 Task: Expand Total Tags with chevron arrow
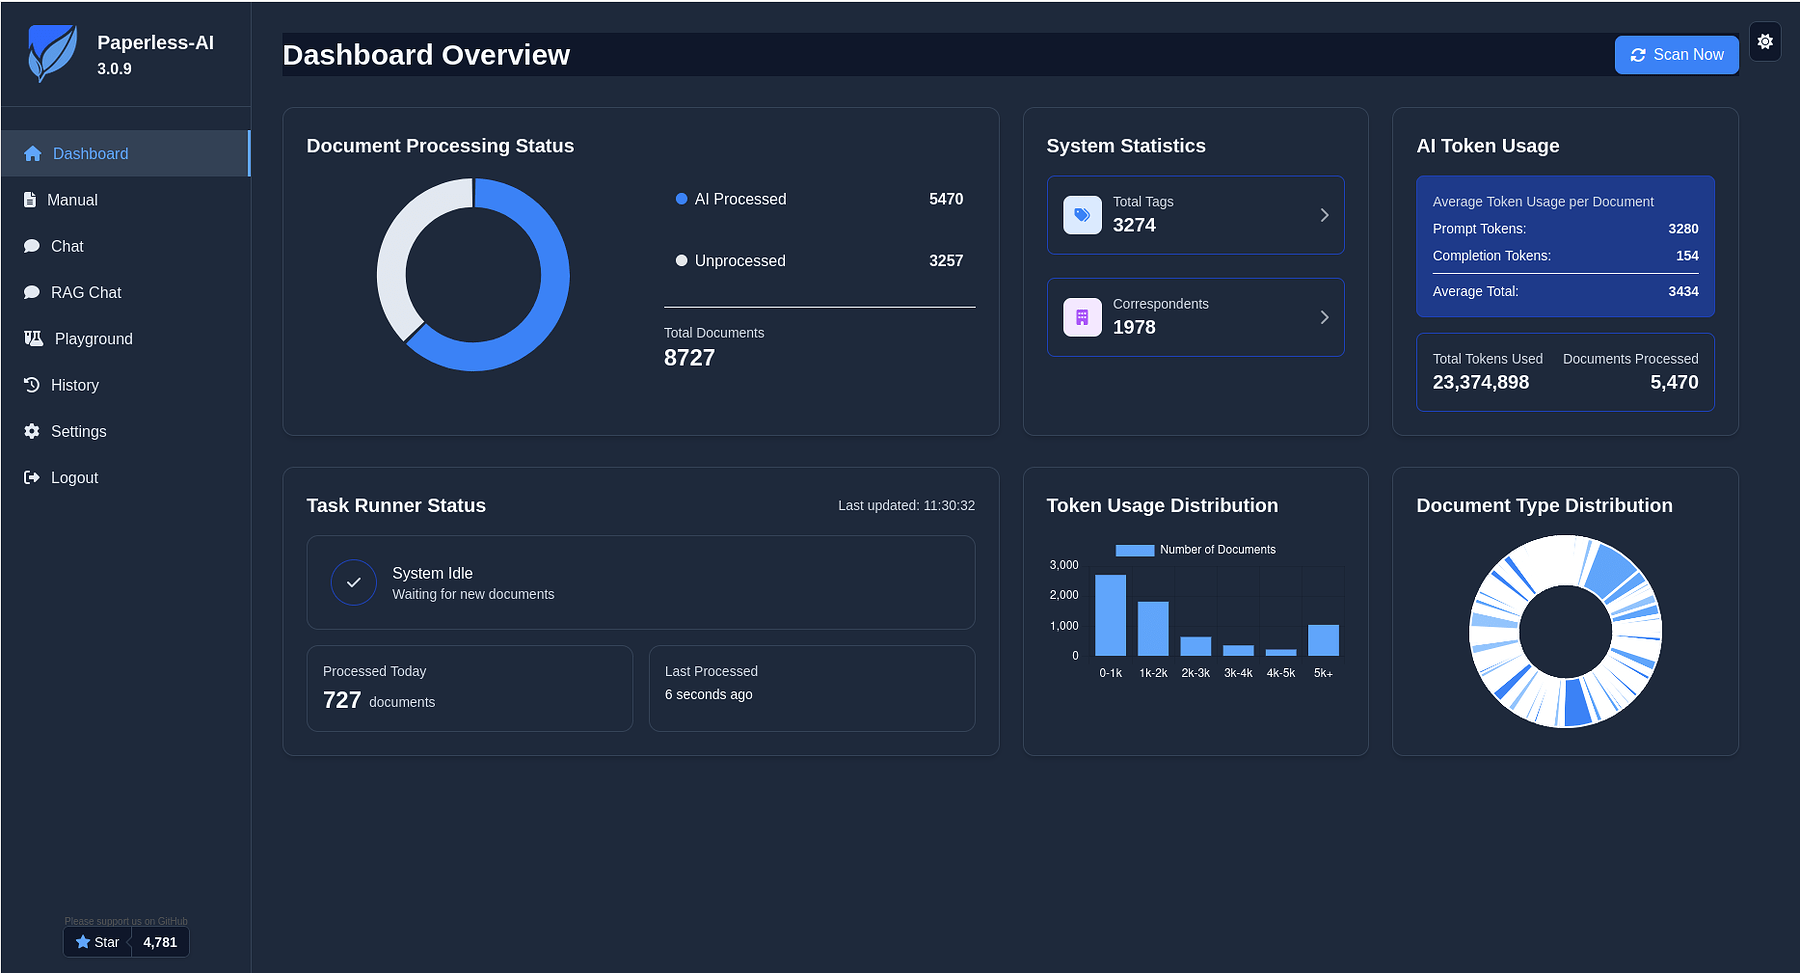[1324, 215]
